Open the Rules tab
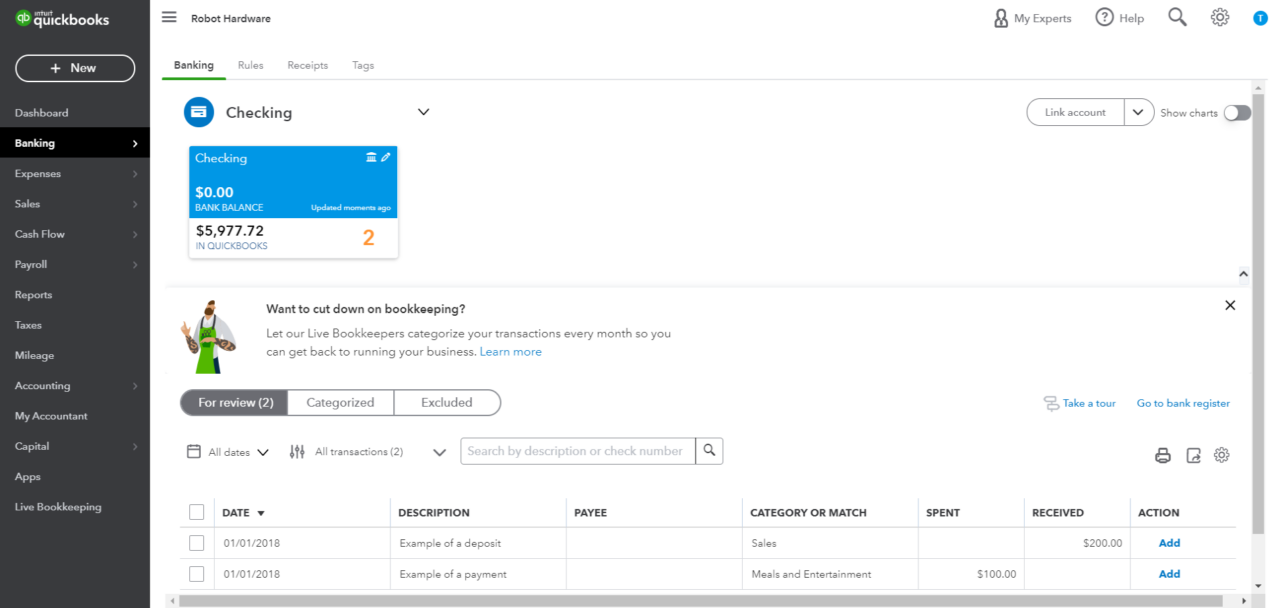Screen dimensions: 1280x608 pyautogui.click(x=250, y=64)
